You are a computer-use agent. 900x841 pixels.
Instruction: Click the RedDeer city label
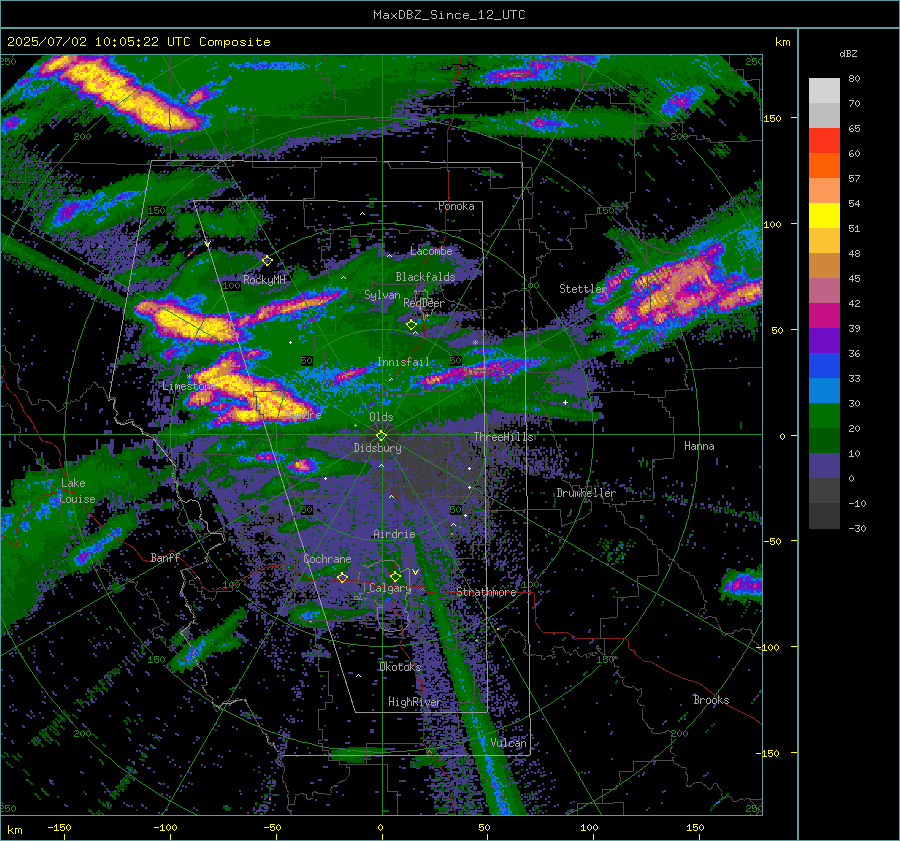click(424, 303)
